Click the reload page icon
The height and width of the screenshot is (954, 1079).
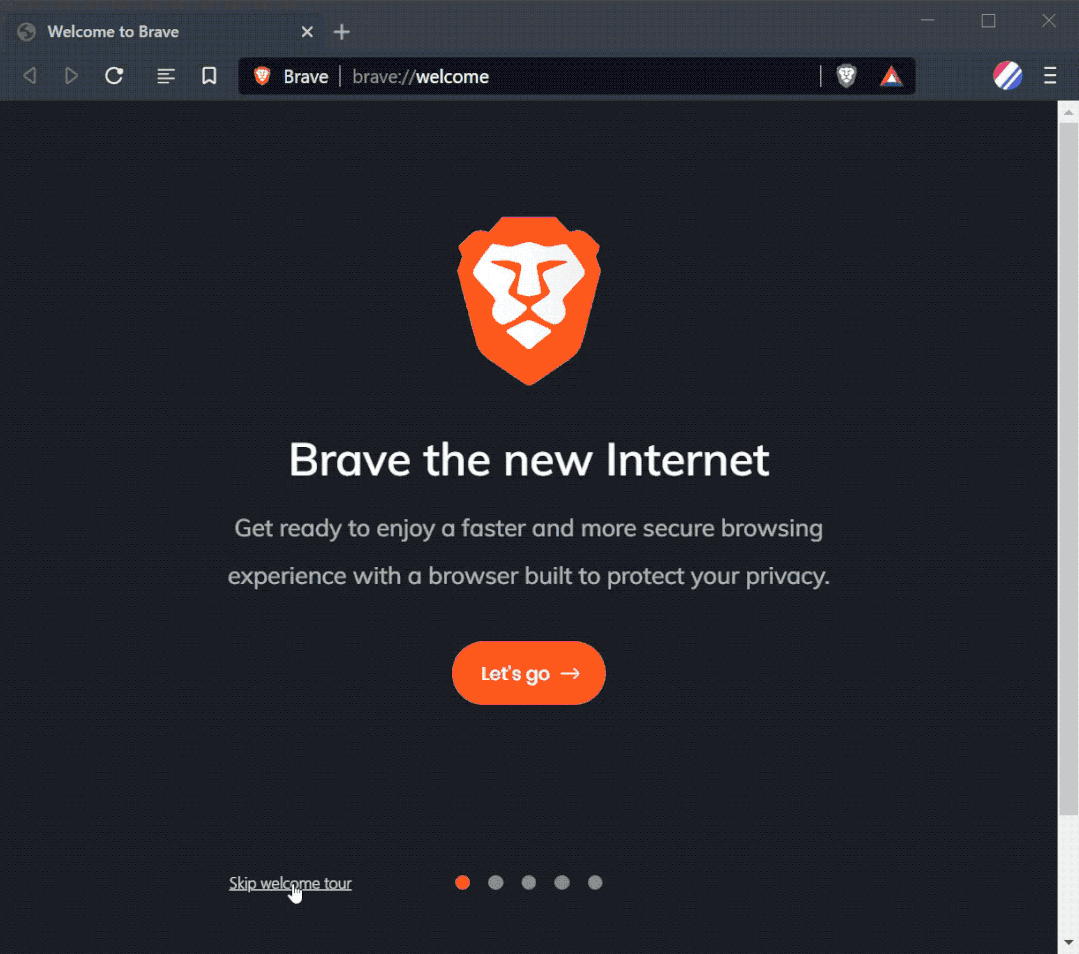coord(114,76)
